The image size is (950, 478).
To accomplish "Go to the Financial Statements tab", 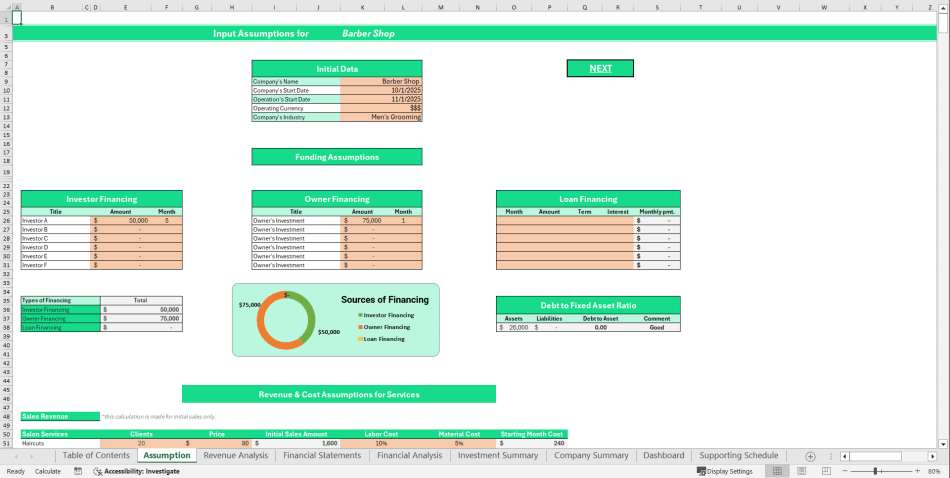I will (x=322, y=456).
